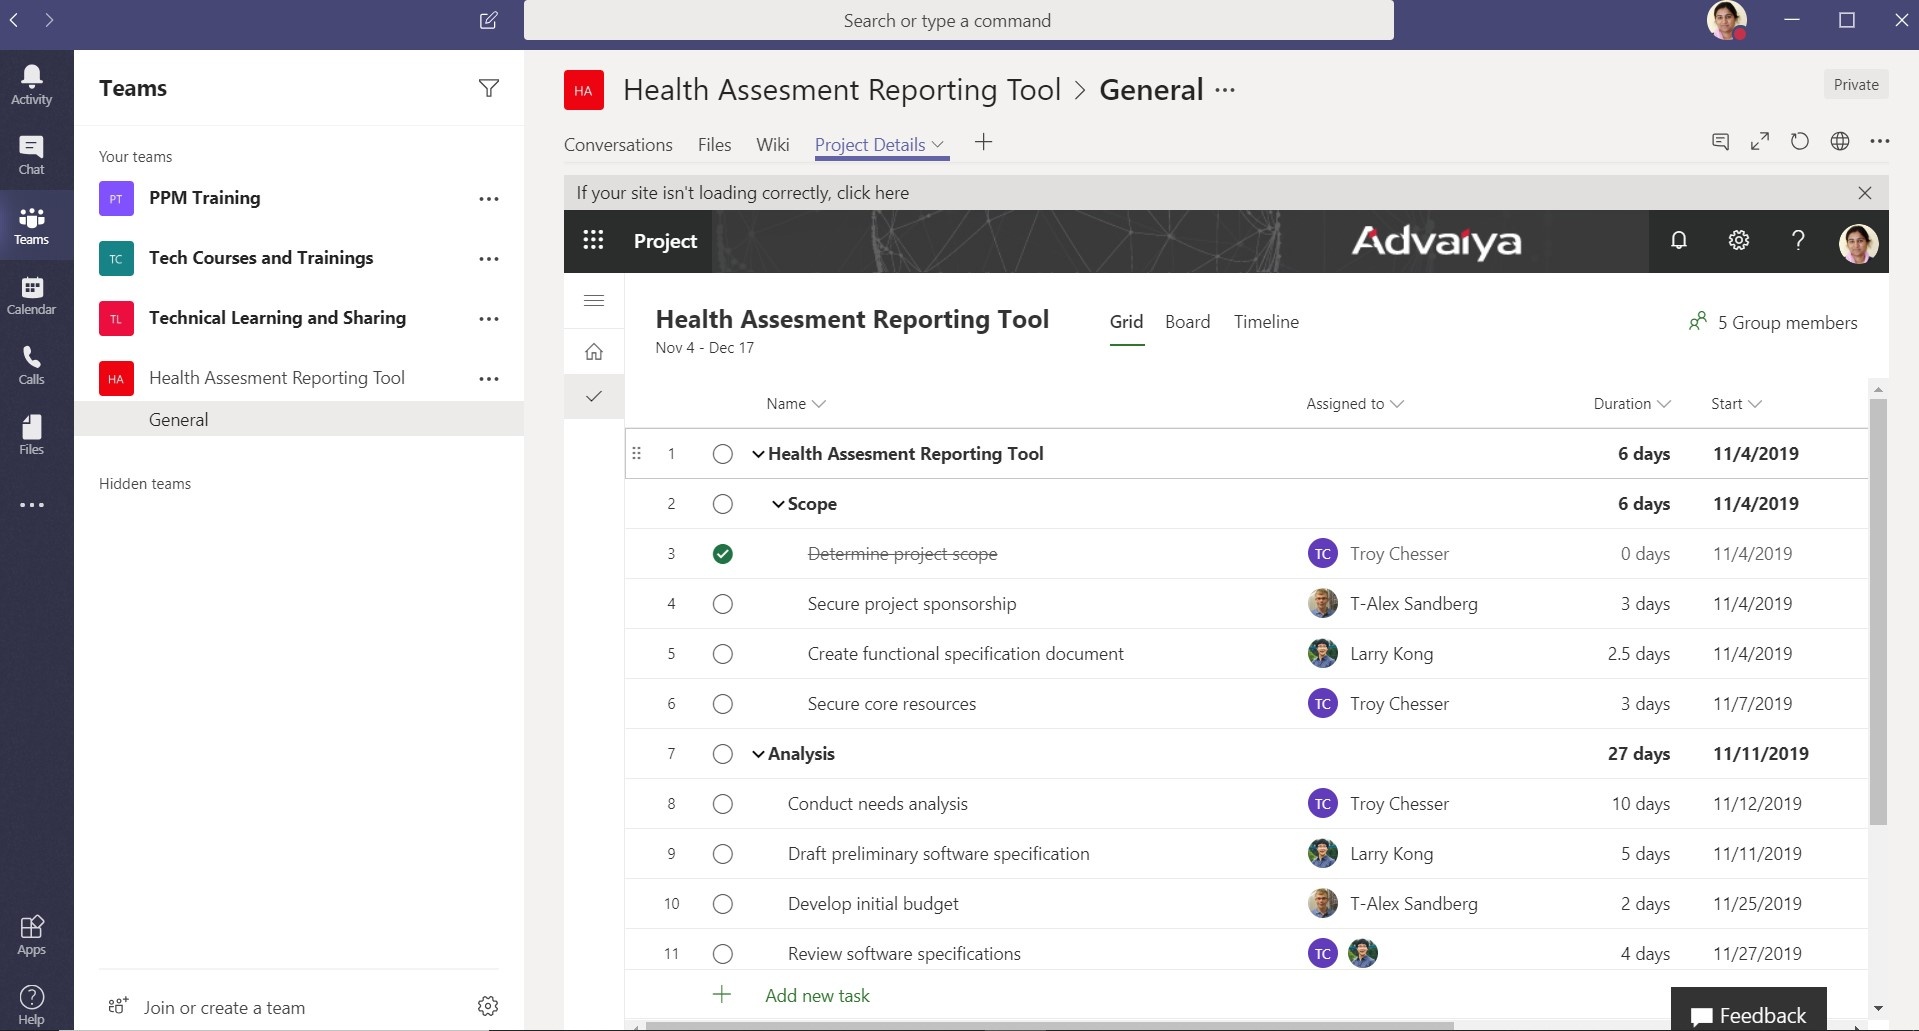Open Project settings gear
This screenshot has height=1031, width=1919.
coord(1739,240)
